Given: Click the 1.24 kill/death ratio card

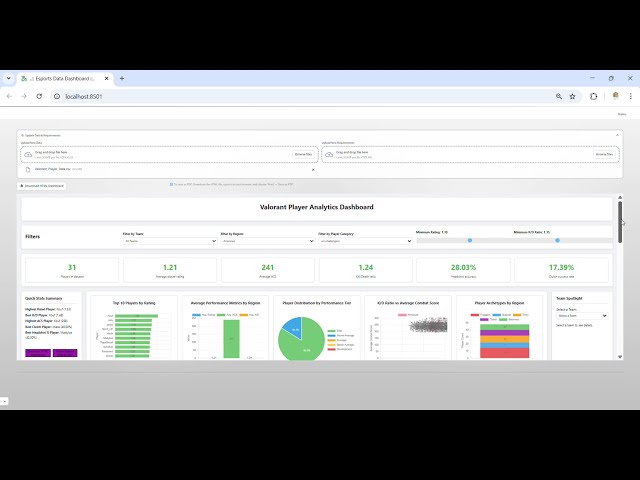Looking at the screenshot, I should coord(366,270).
